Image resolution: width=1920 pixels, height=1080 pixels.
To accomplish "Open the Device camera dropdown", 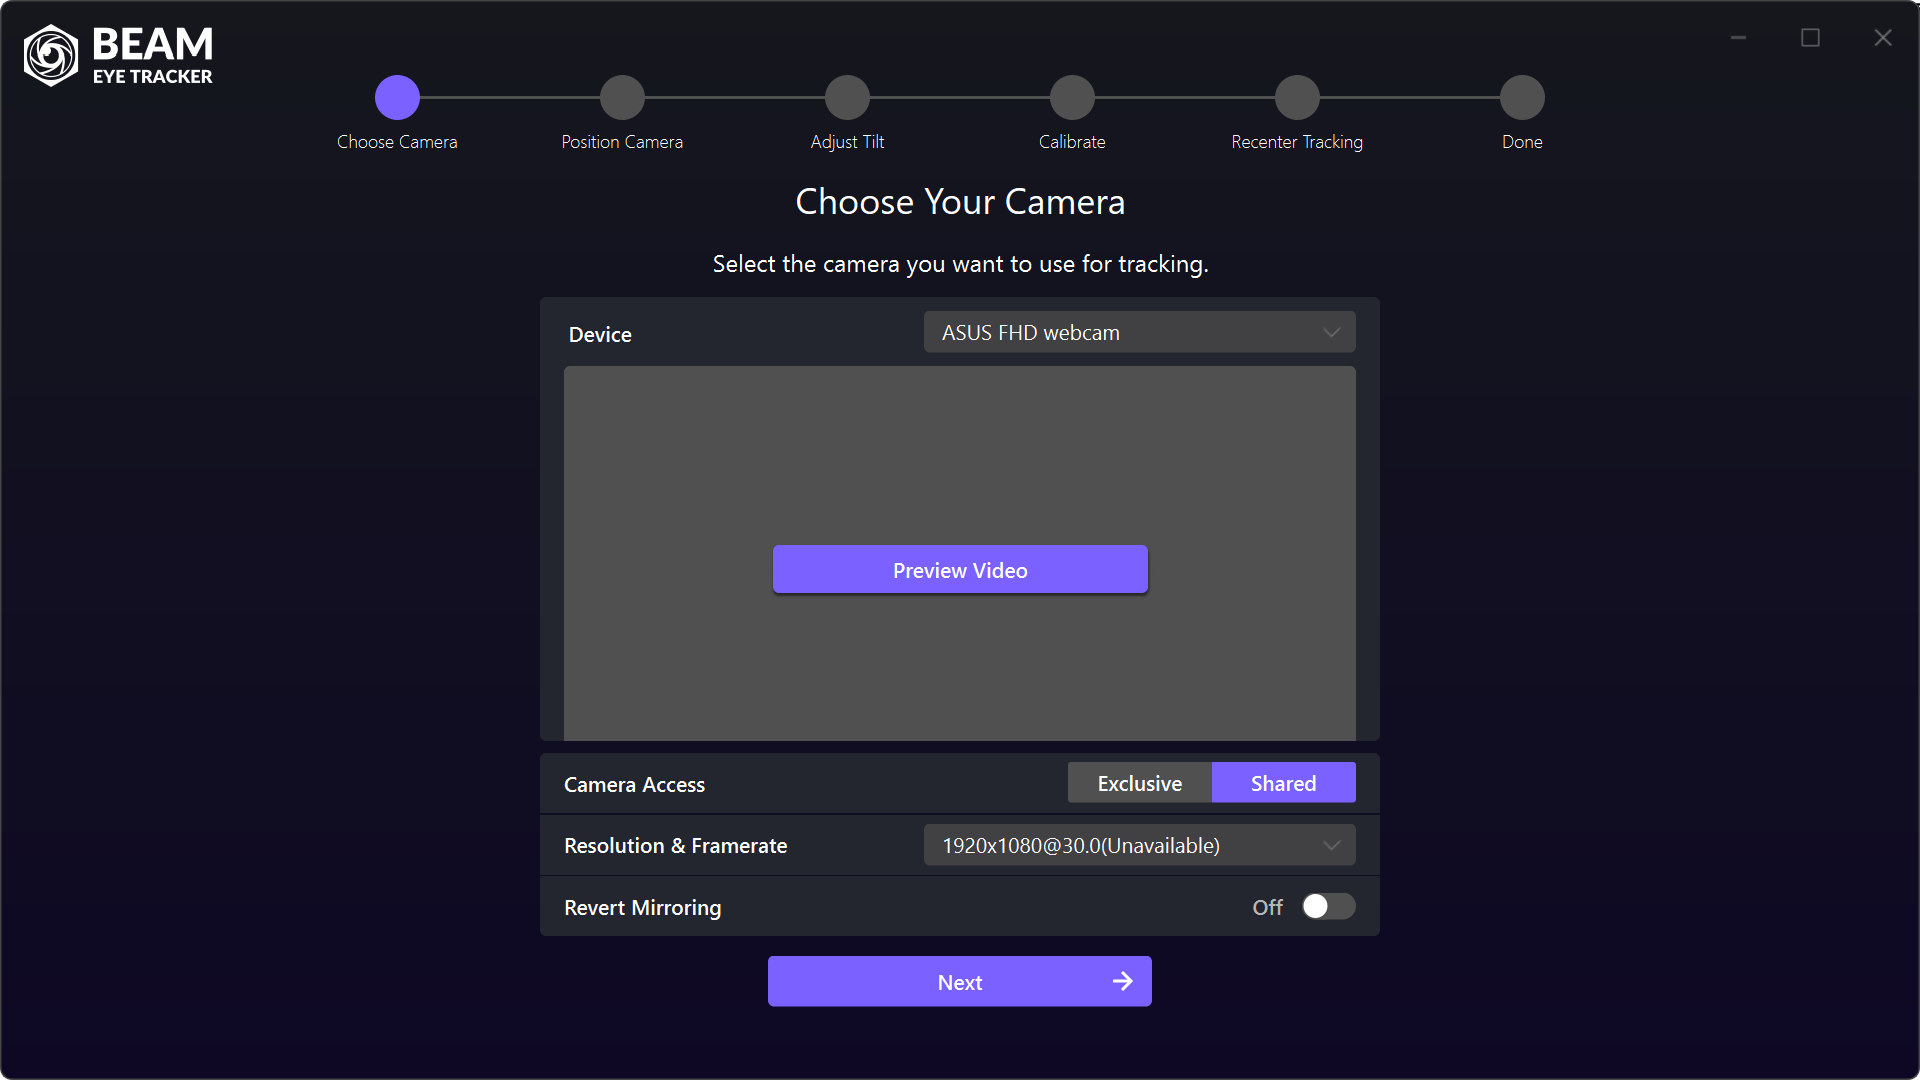I will [1139, 332].
